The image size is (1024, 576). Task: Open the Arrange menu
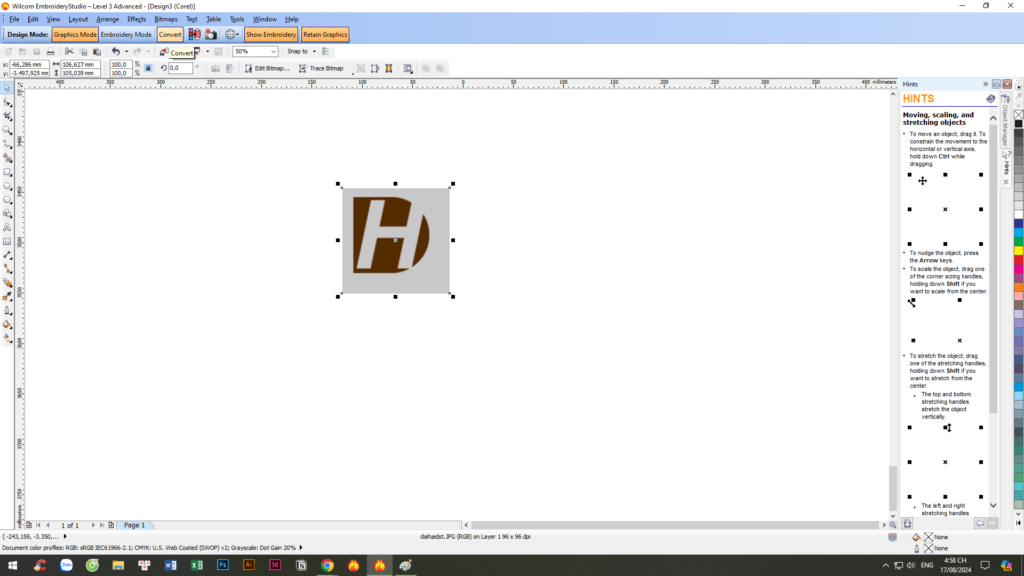pos(107,20)
